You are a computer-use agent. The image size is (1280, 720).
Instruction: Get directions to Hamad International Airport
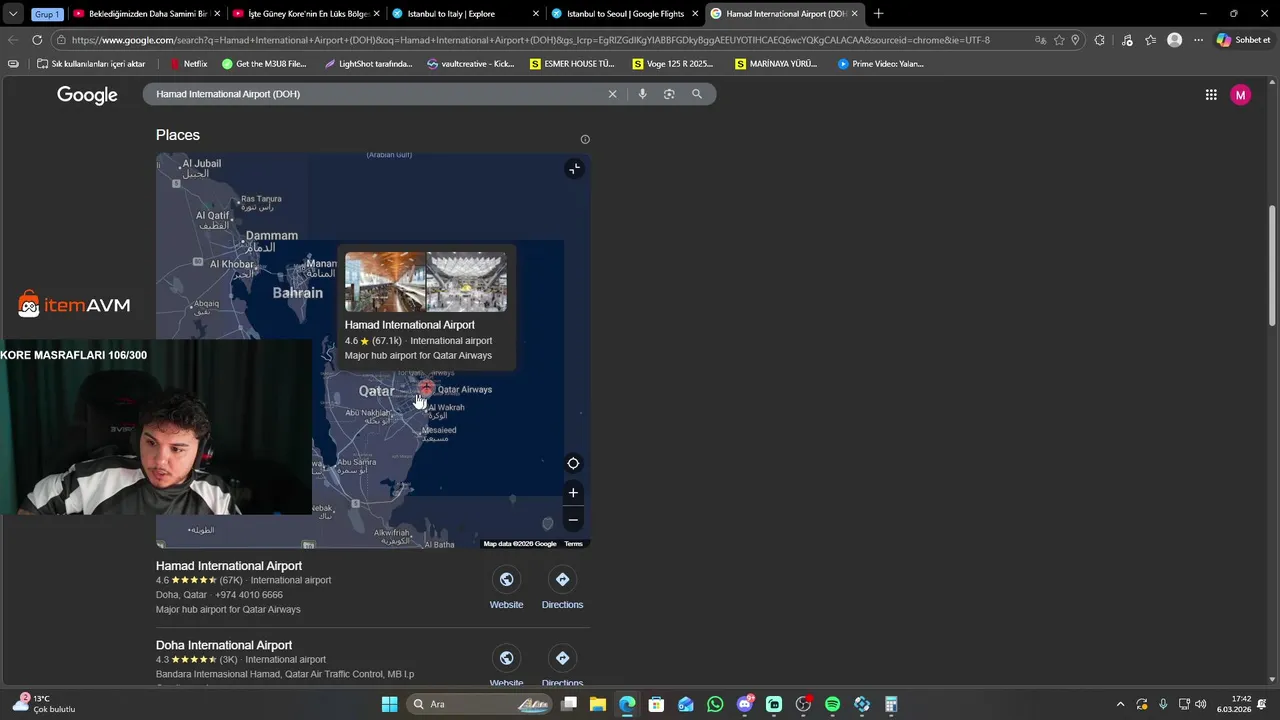pos(562,589)
